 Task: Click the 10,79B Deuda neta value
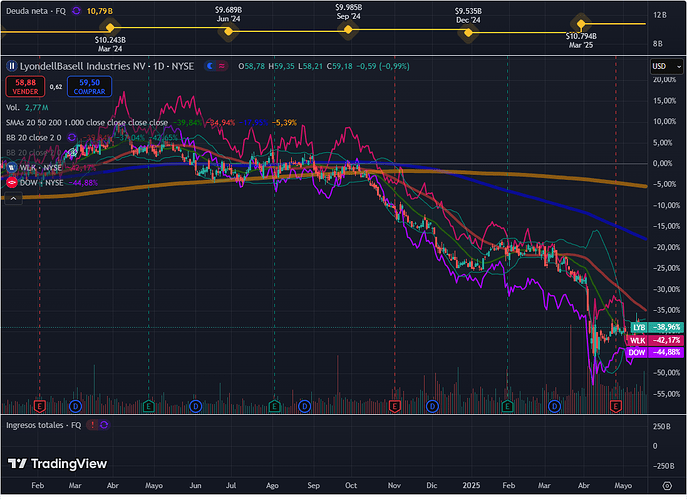[99, 11]
